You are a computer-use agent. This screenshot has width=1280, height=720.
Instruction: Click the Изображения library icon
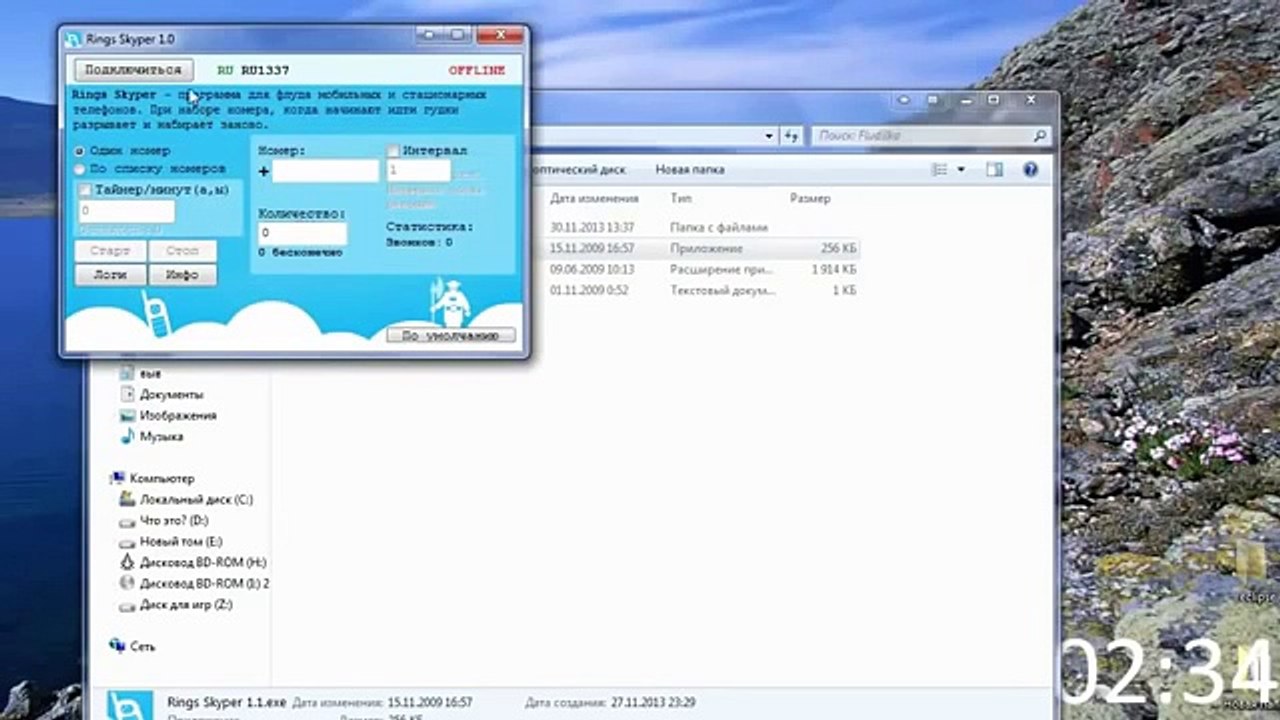pos(127,415)
